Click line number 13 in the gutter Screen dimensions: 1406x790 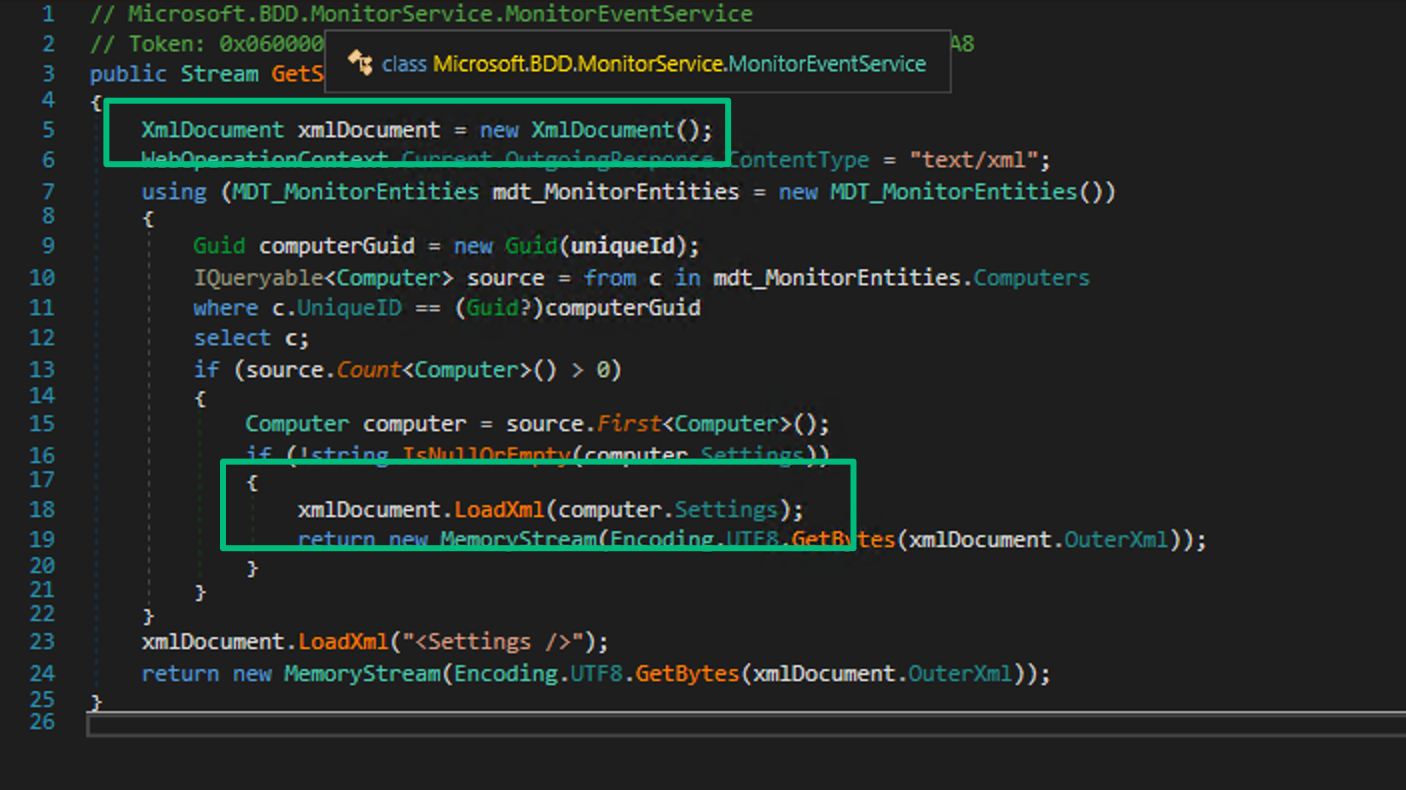42,368
